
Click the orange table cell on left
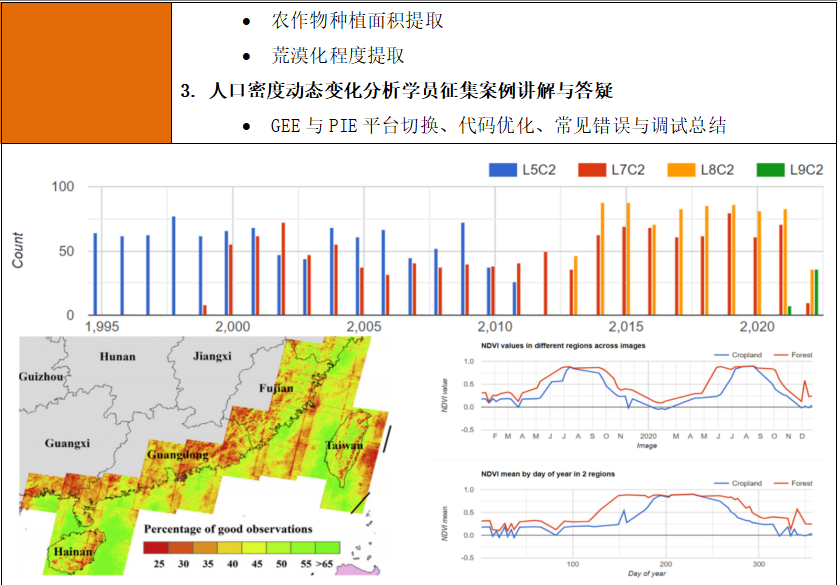[87, 73]
